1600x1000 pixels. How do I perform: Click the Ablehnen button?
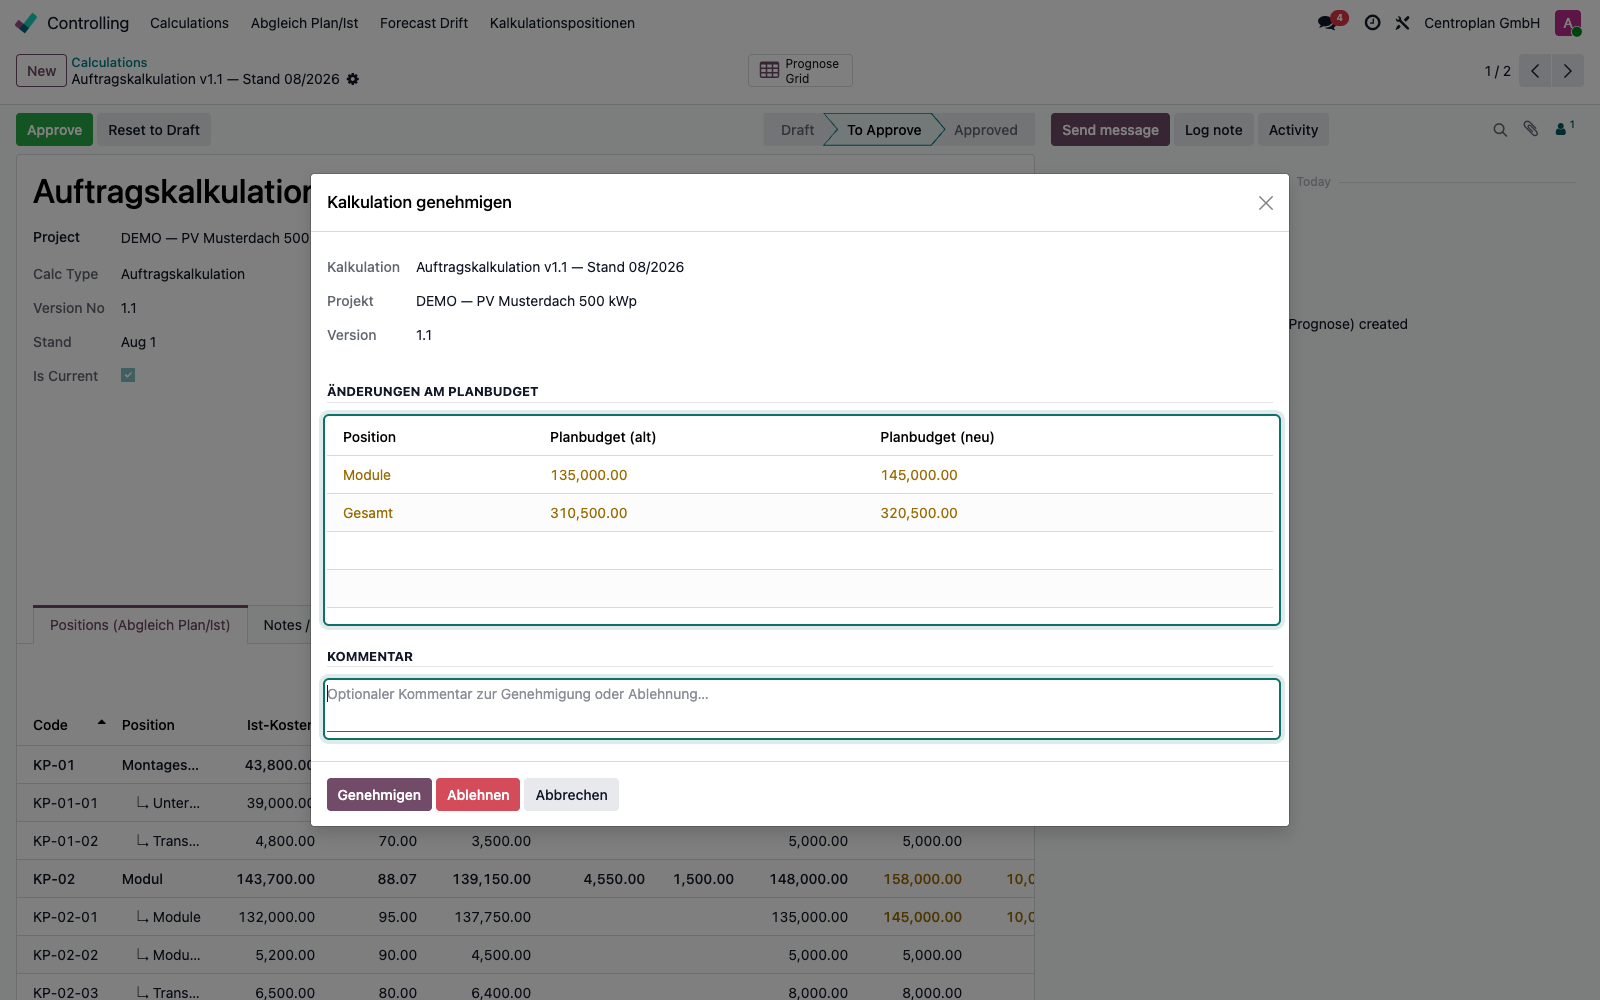click(x=478, y=795)
